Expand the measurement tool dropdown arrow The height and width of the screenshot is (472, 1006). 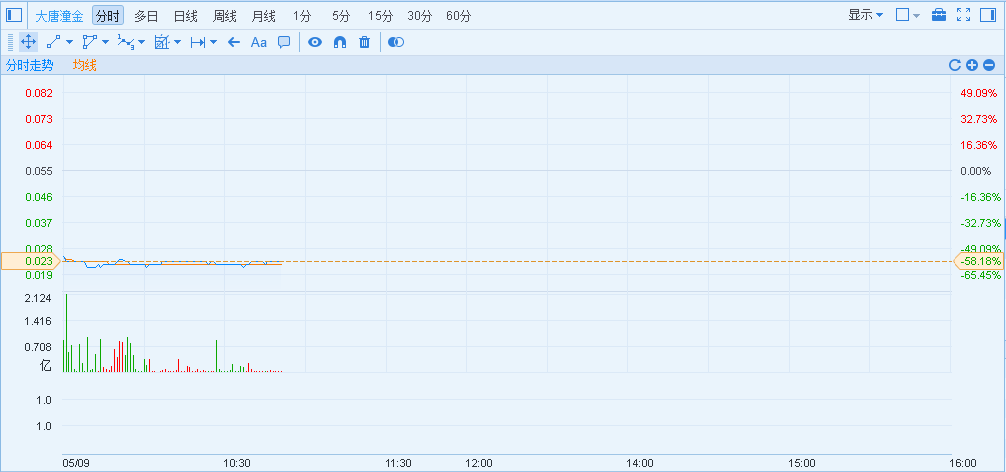pyautogui.click(x=178, y=42)
